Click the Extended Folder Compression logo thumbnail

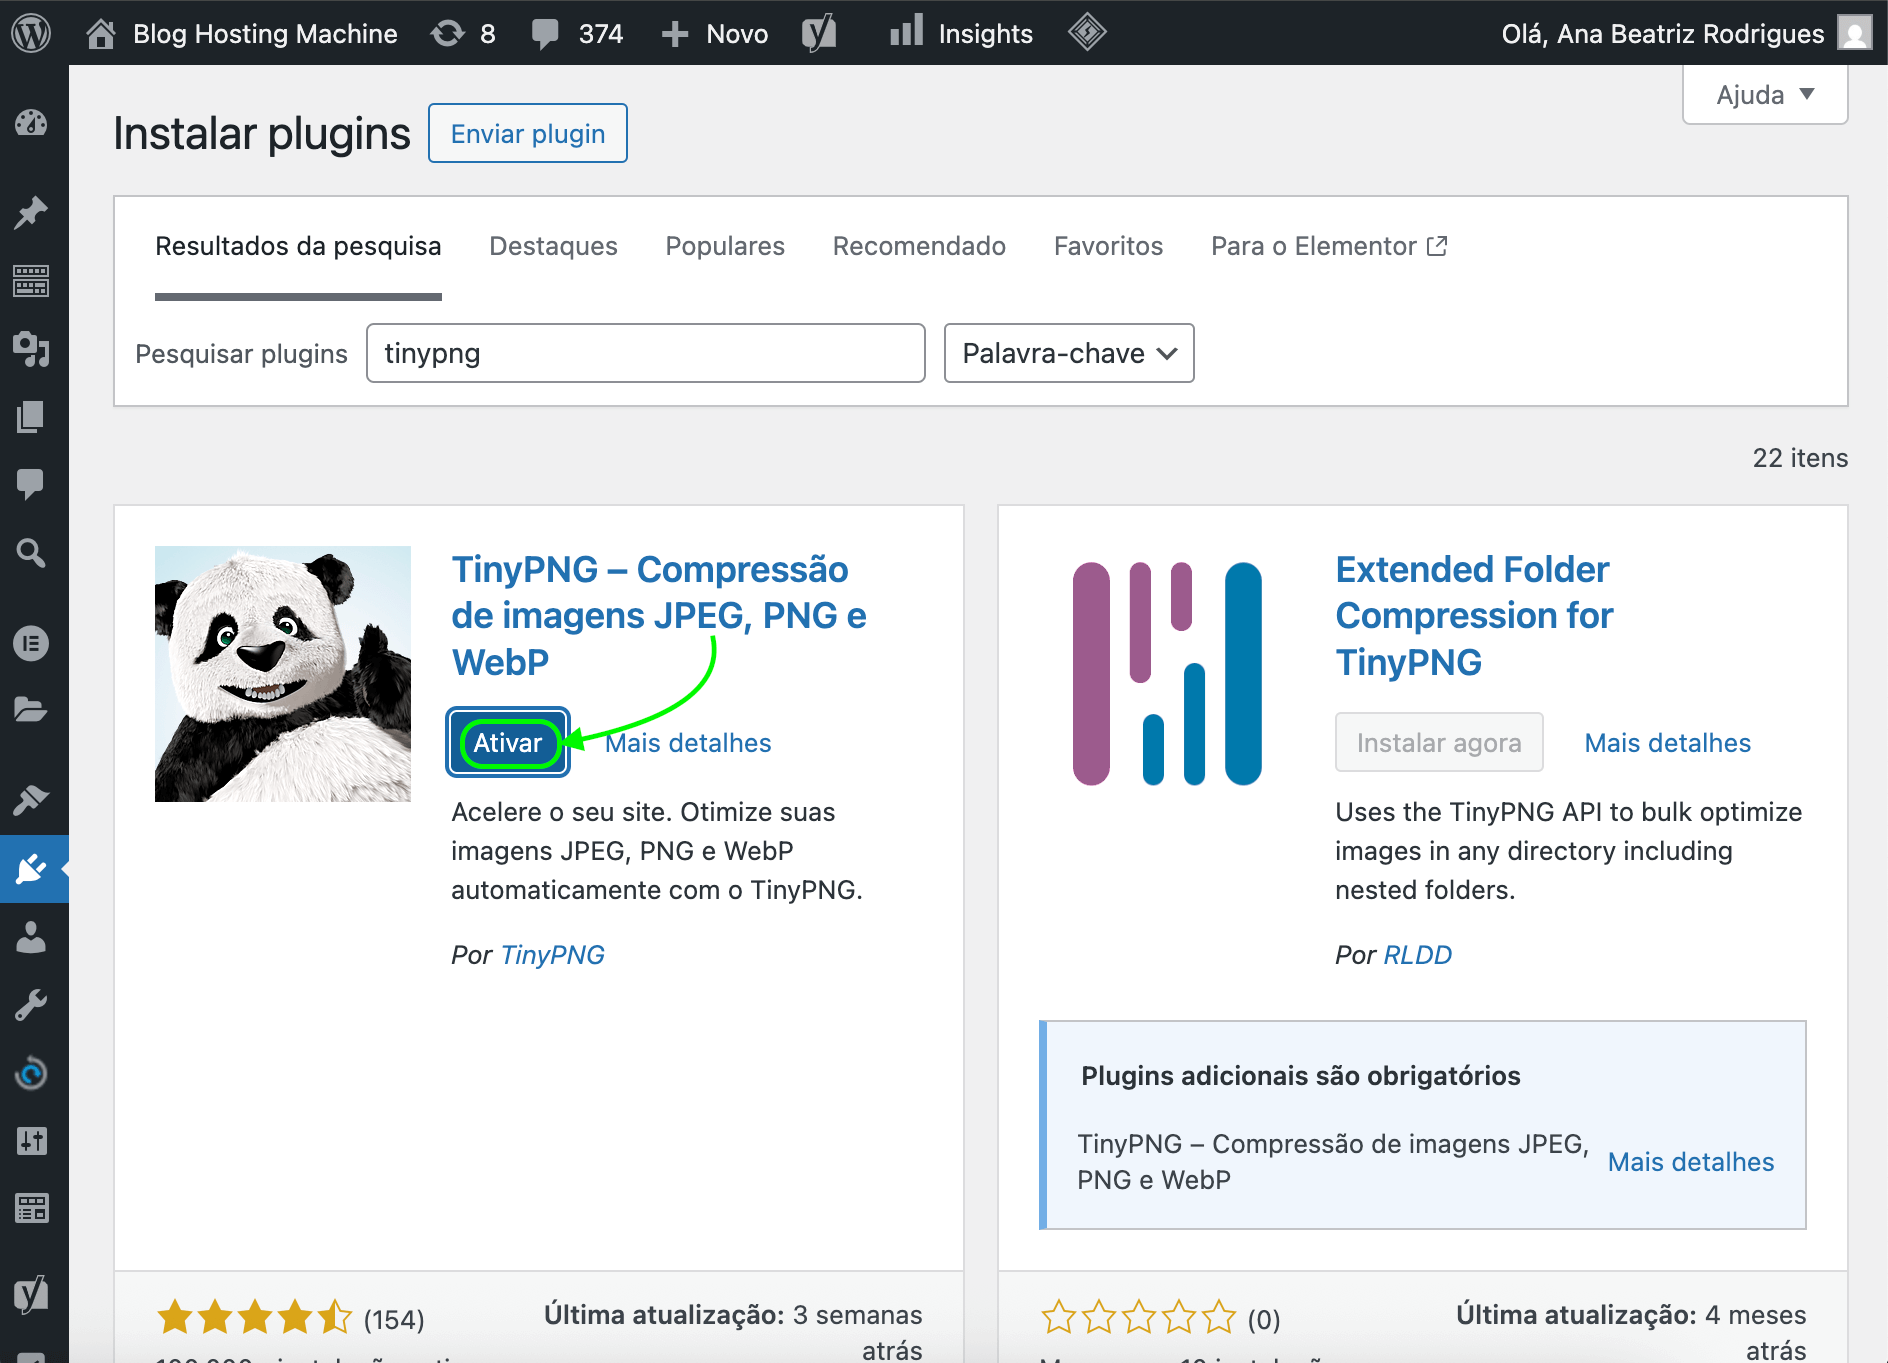1167,674
